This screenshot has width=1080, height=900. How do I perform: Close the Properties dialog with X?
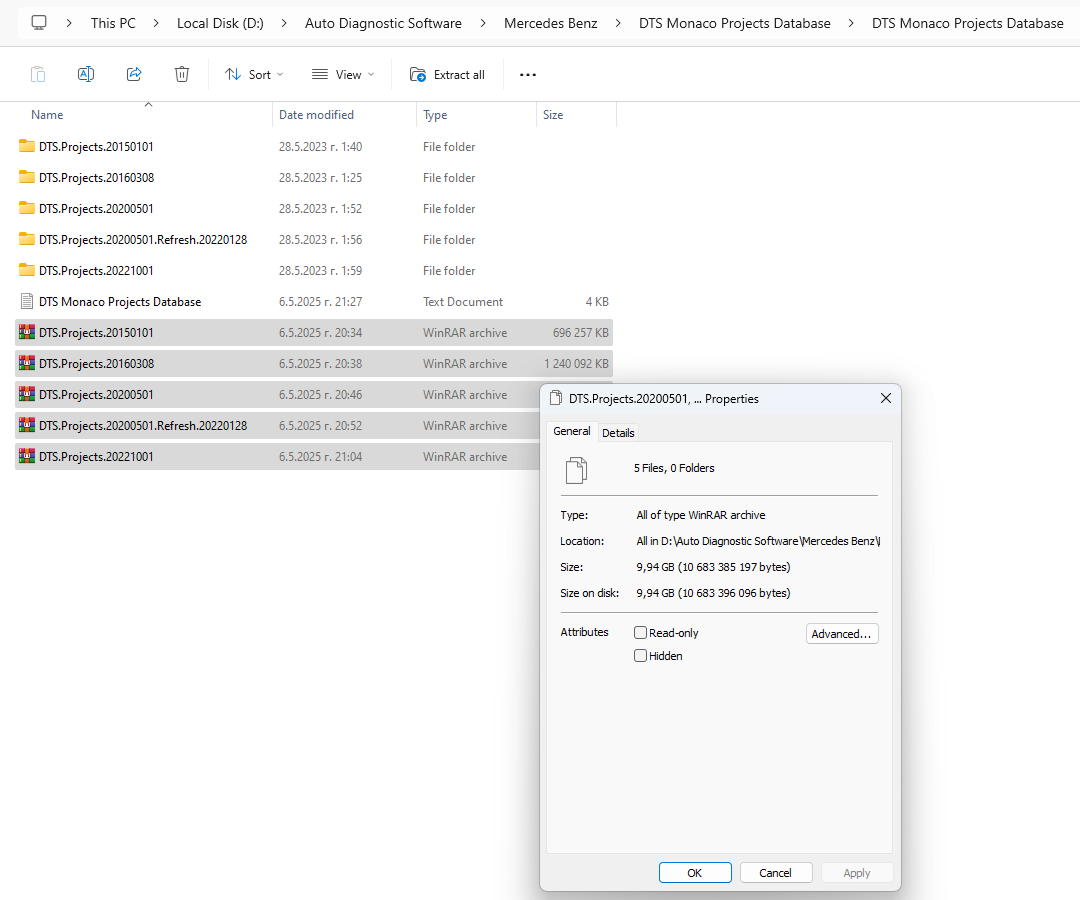(885, 398)
